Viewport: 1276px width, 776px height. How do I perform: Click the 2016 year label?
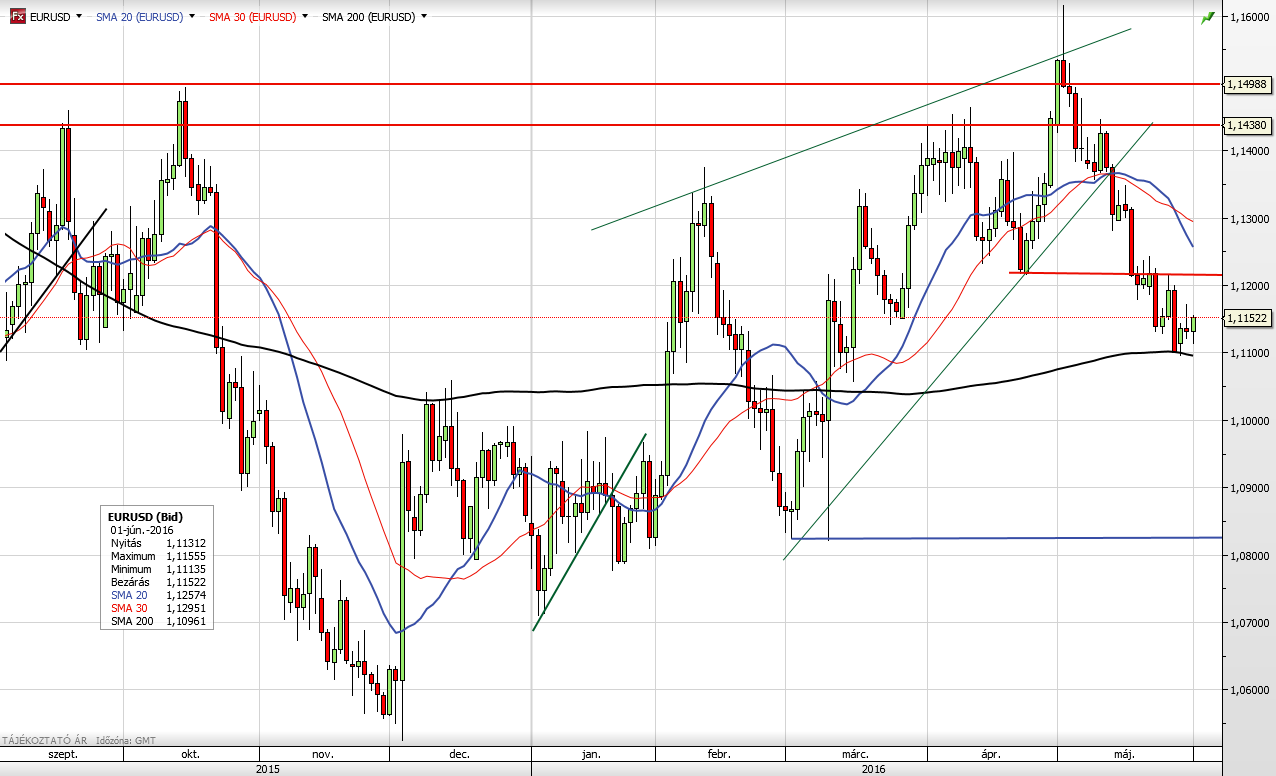pos(873,769)
